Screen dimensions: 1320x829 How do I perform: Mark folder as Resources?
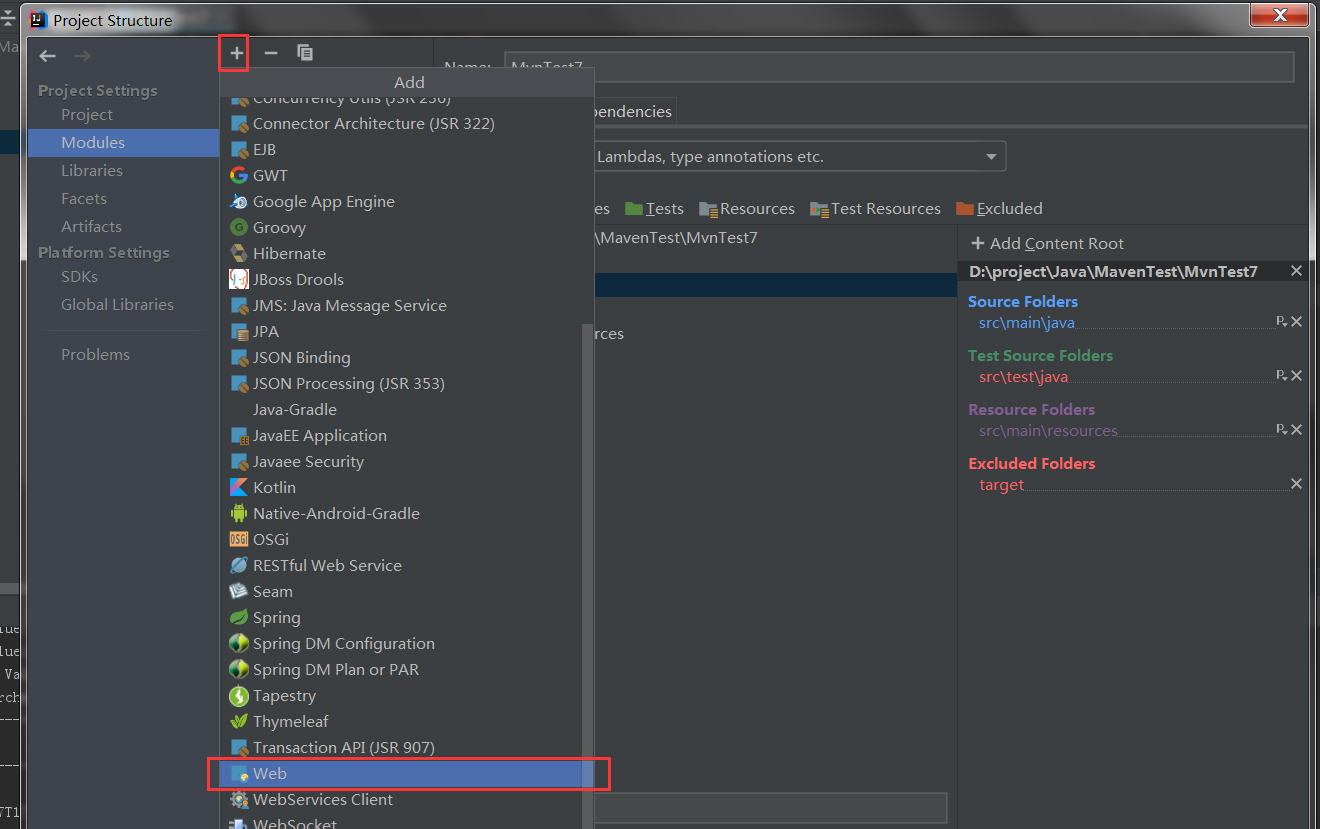point(747,209)
